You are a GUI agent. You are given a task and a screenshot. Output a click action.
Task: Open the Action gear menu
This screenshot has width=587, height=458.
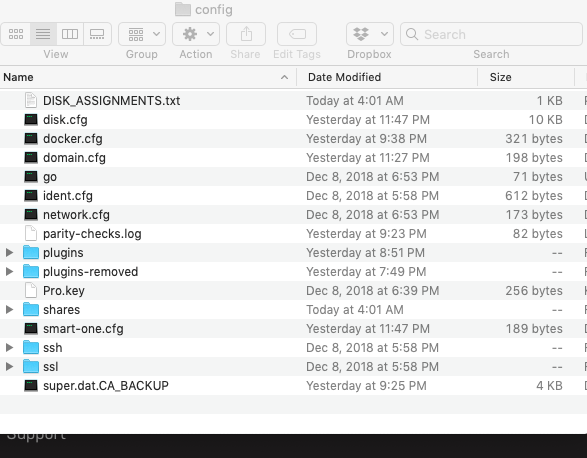(196, 34)
